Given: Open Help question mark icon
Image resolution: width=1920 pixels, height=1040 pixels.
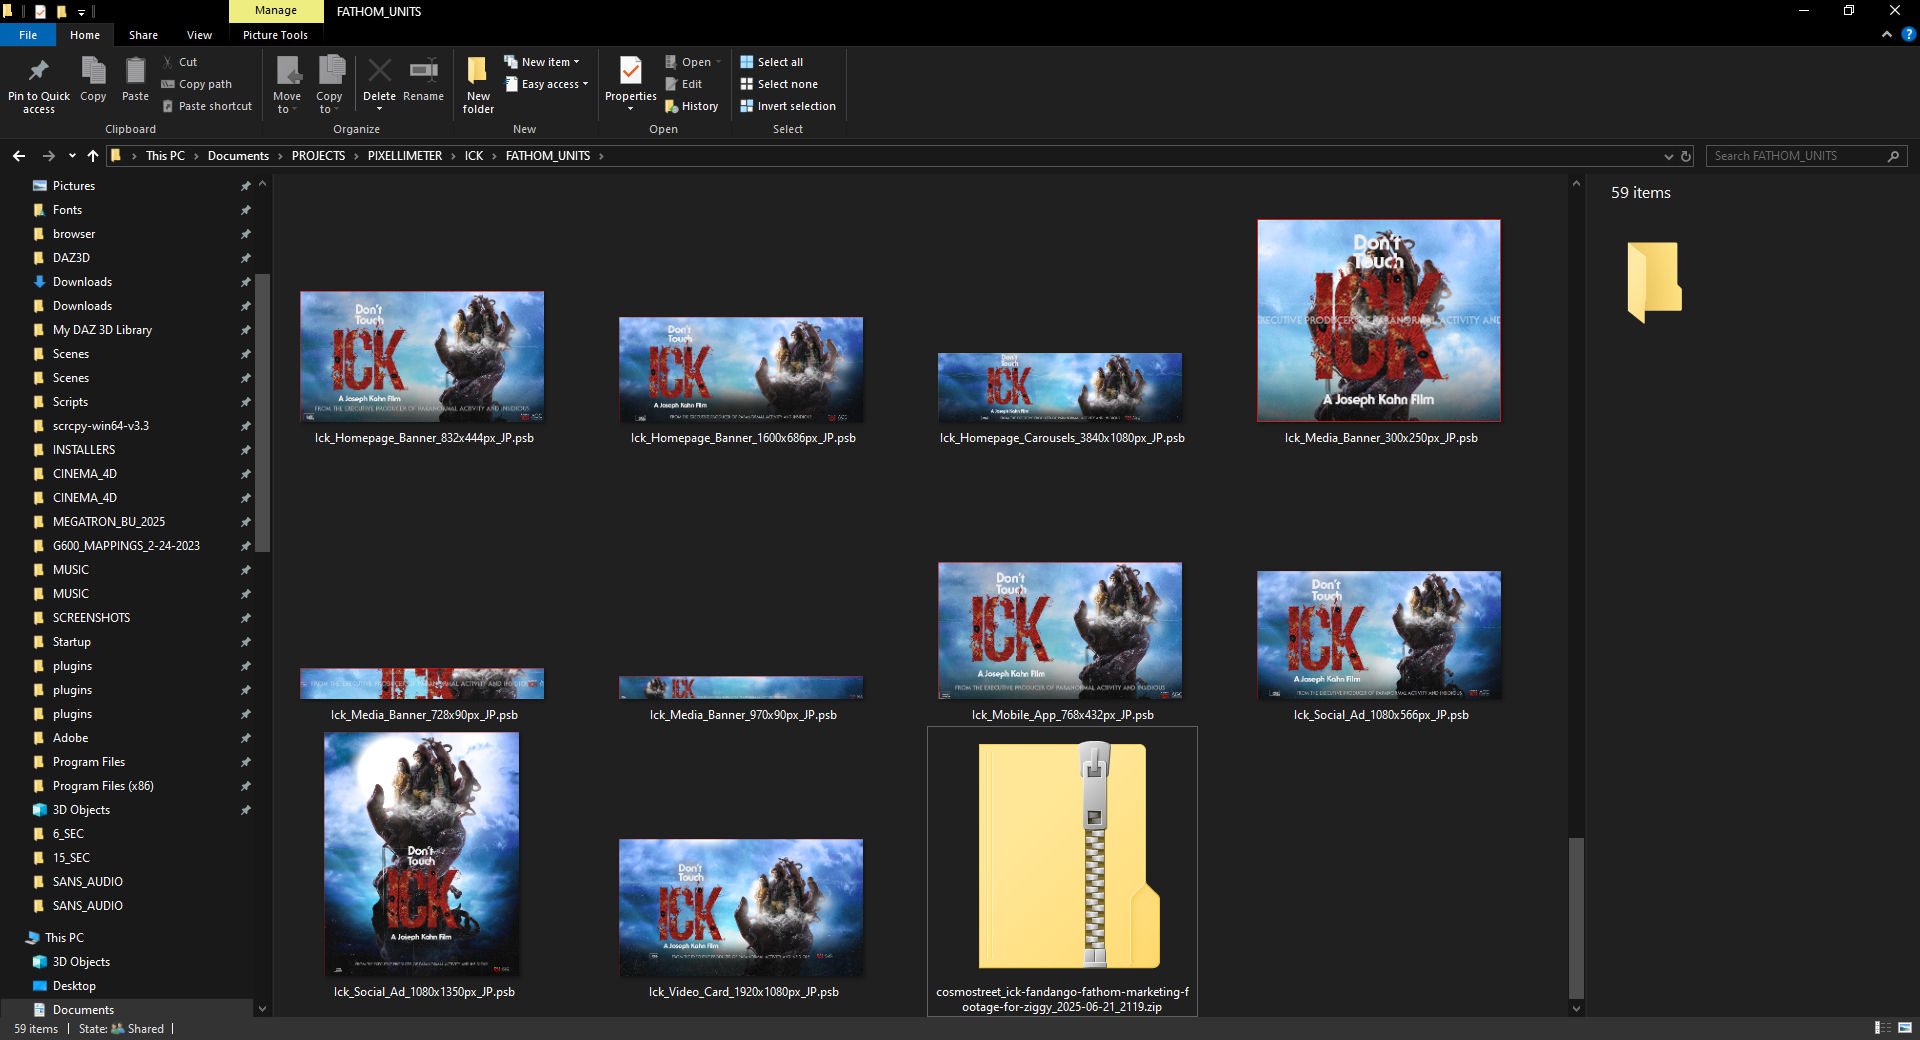Looking at the screenshot, I should [1908, 34].
